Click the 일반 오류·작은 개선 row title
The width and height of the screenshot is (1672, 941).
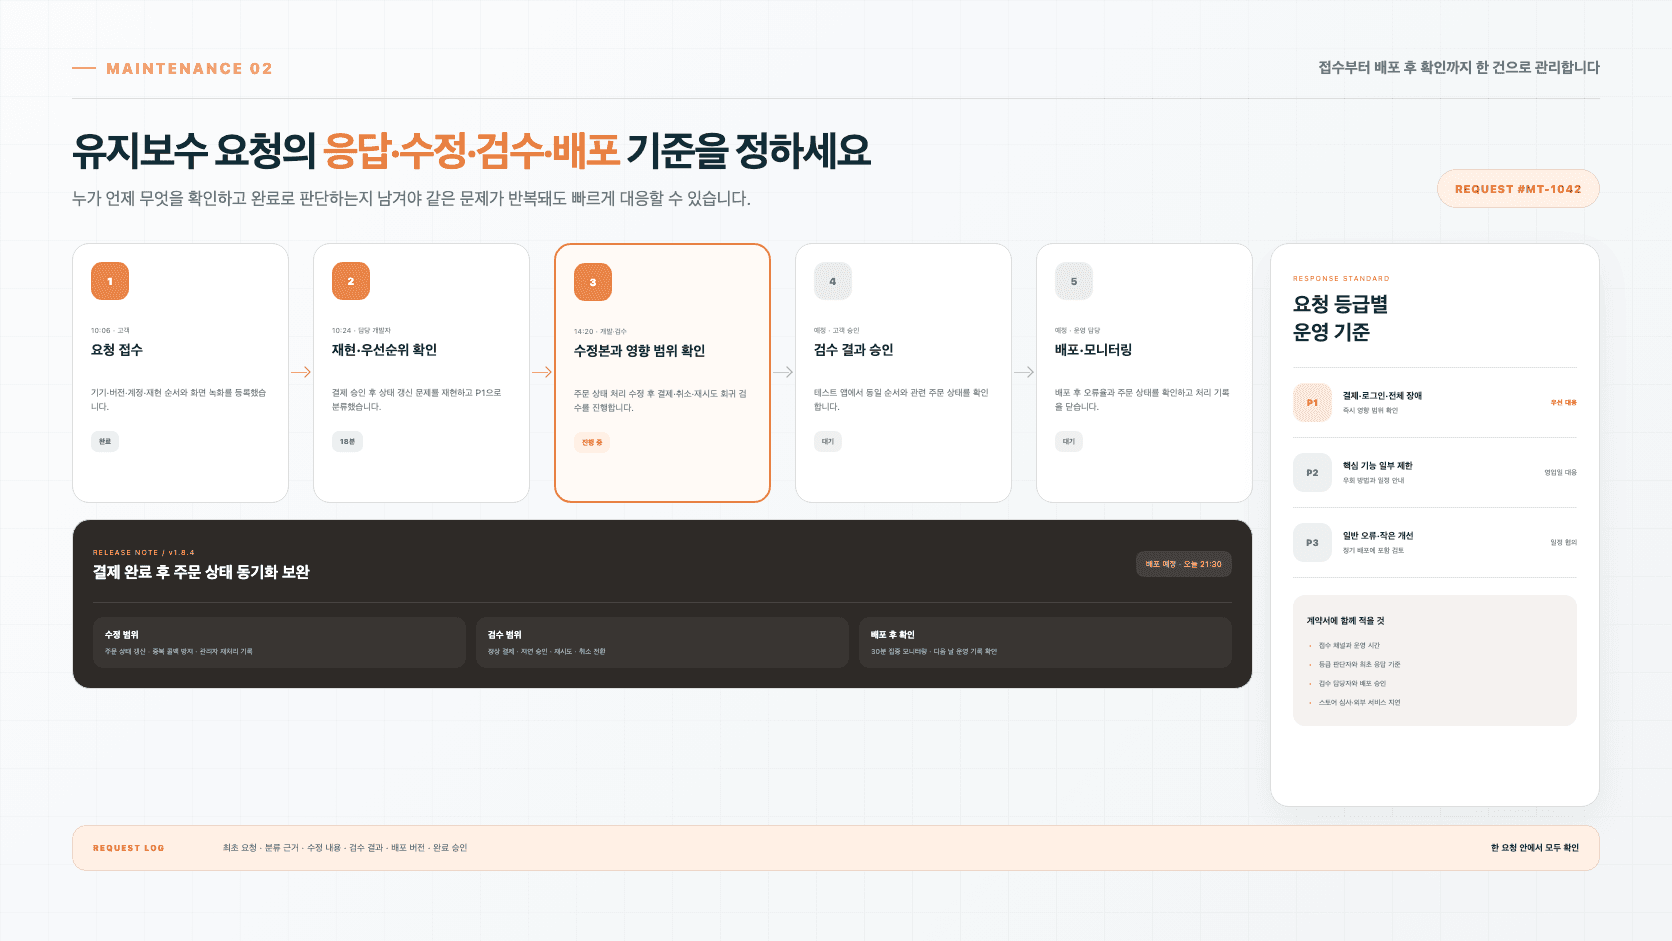tap(1378, 536)
